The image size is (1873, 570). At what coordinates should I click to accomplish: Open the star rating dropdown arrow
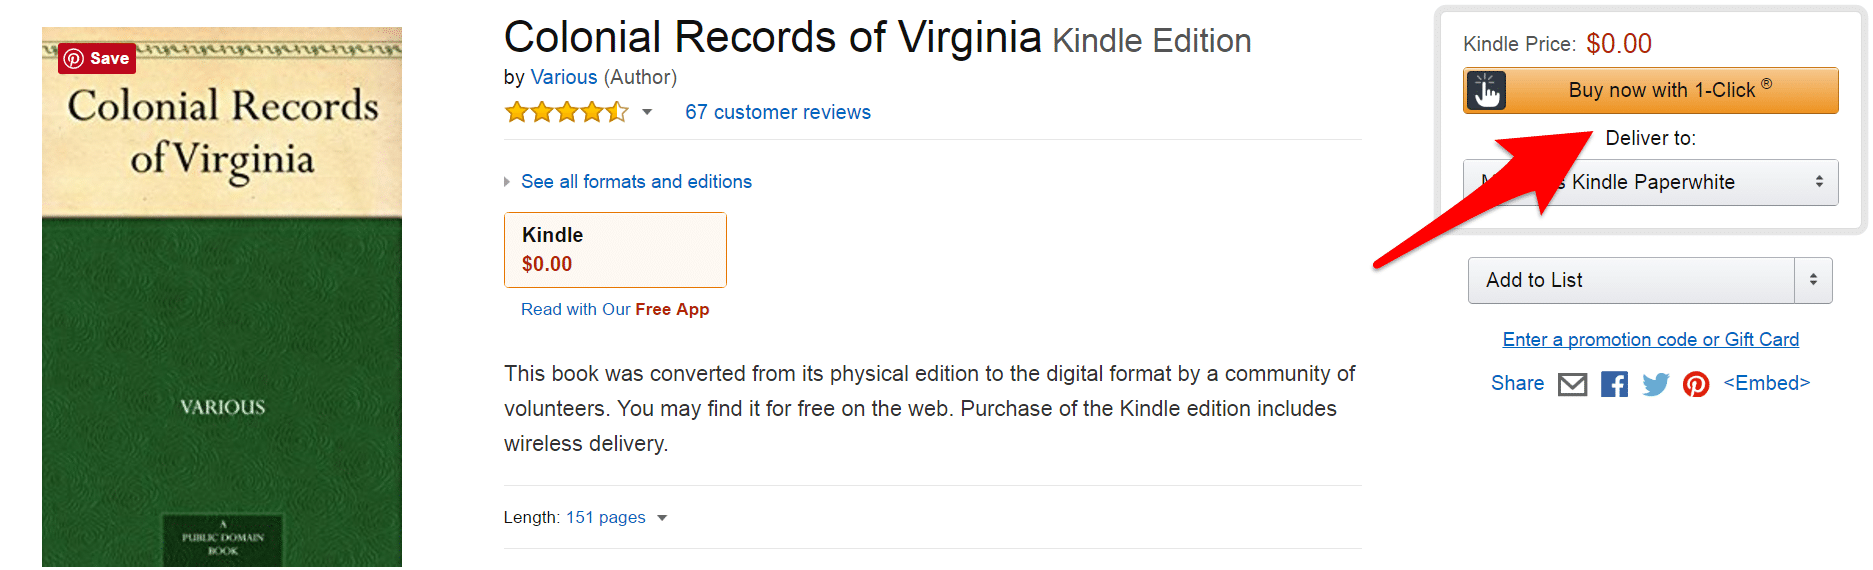(647, 112)
